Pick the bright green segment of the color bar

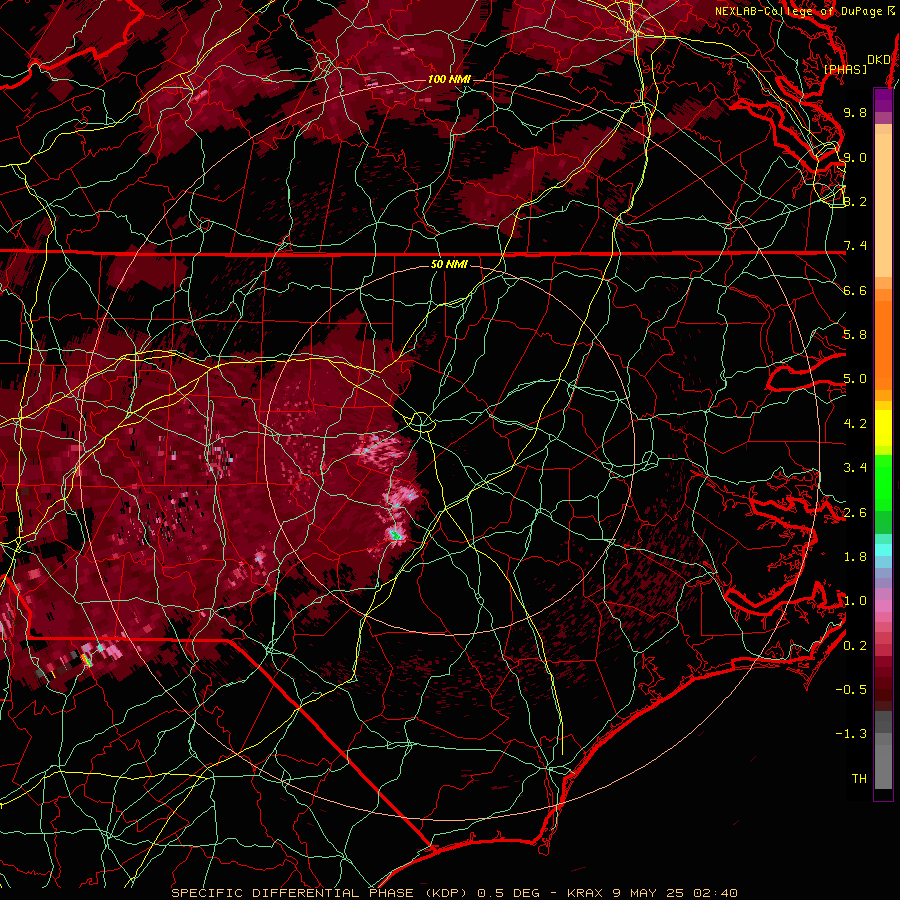883,485
